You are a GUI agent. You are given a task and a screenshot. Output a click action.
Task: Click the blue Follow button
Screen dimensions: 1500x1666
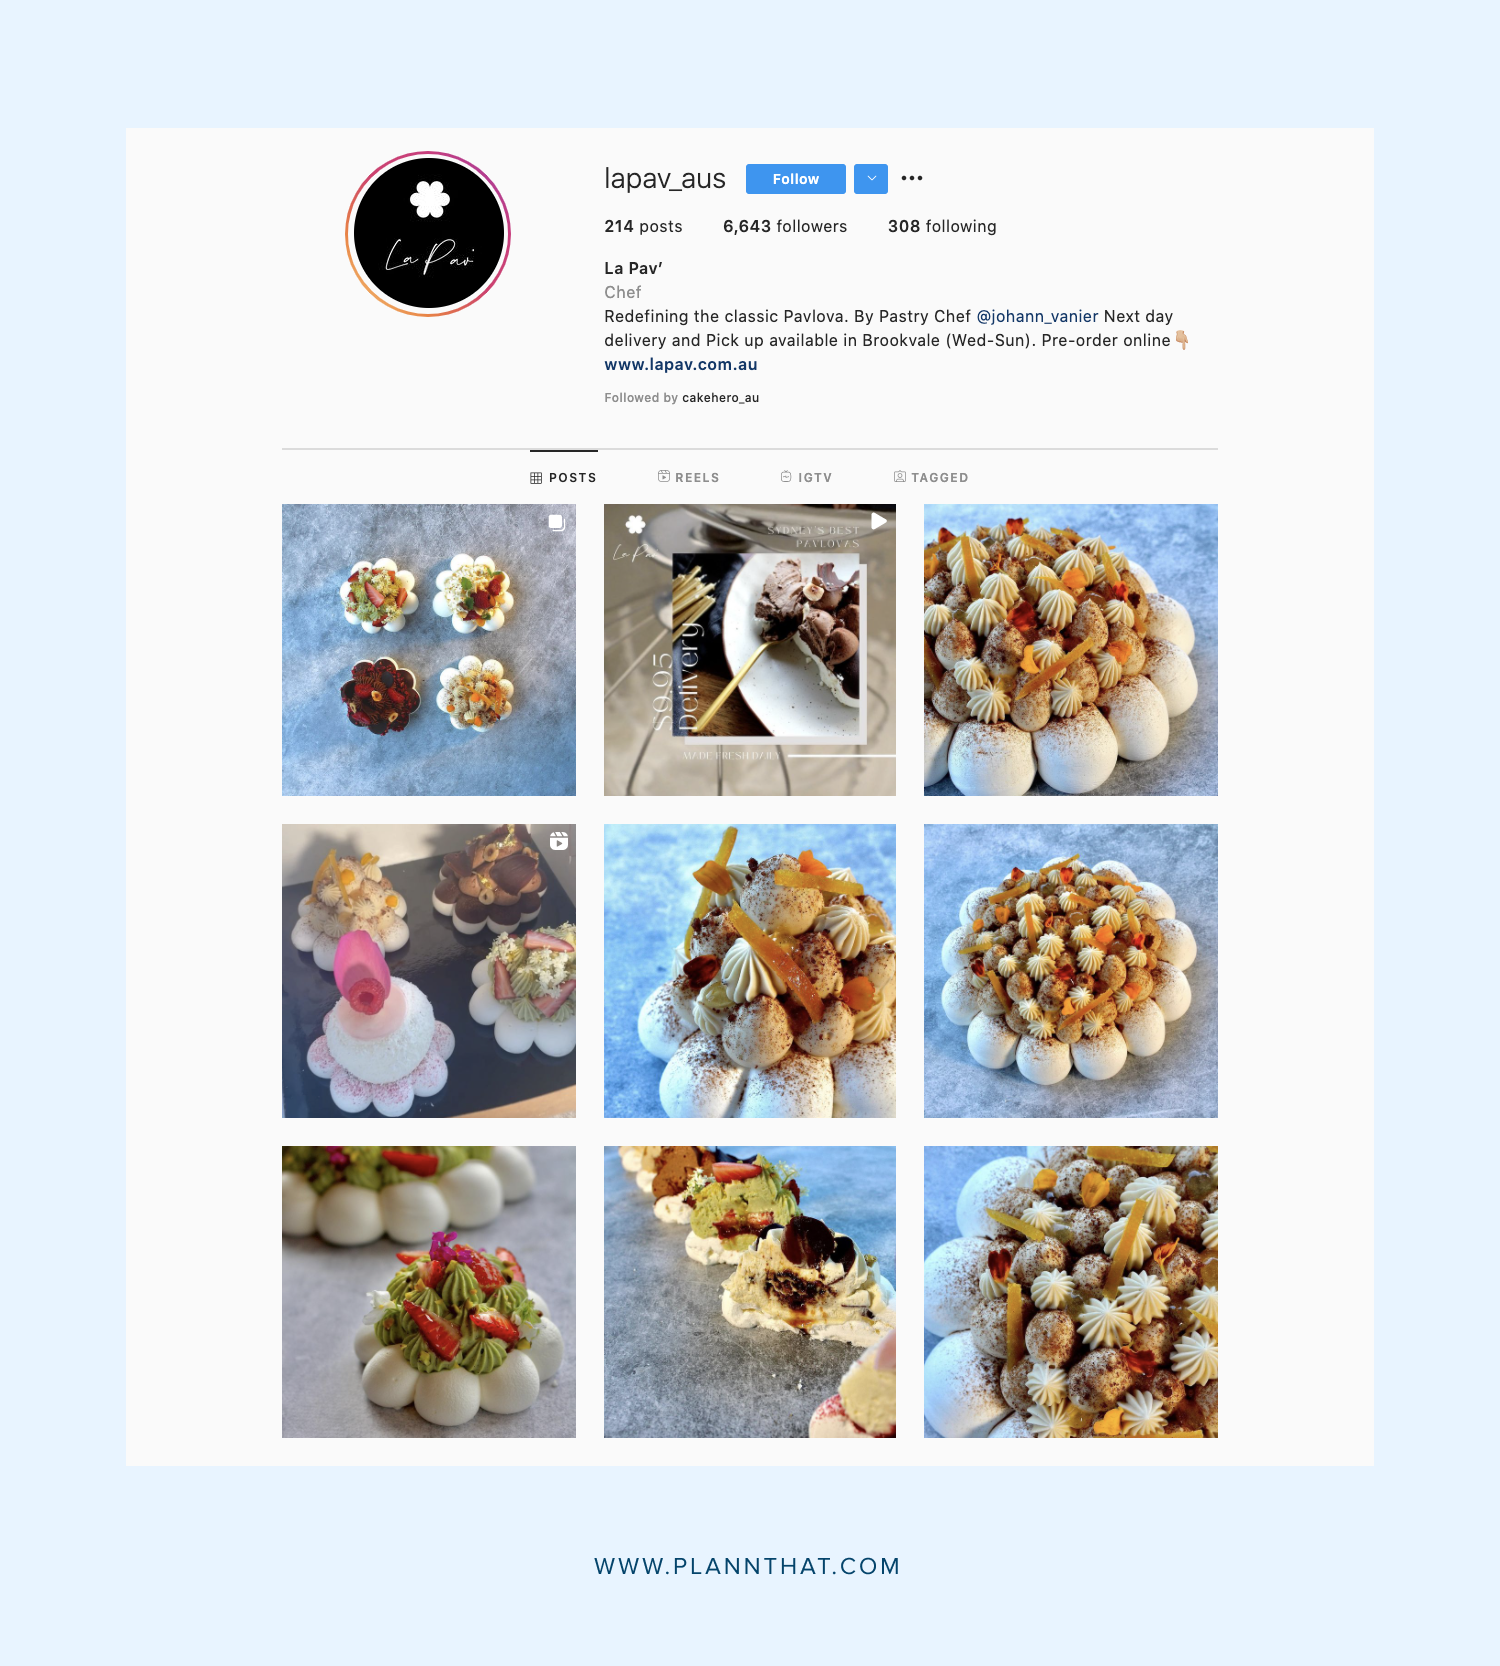pyautogui.click(x=796, y=179)
